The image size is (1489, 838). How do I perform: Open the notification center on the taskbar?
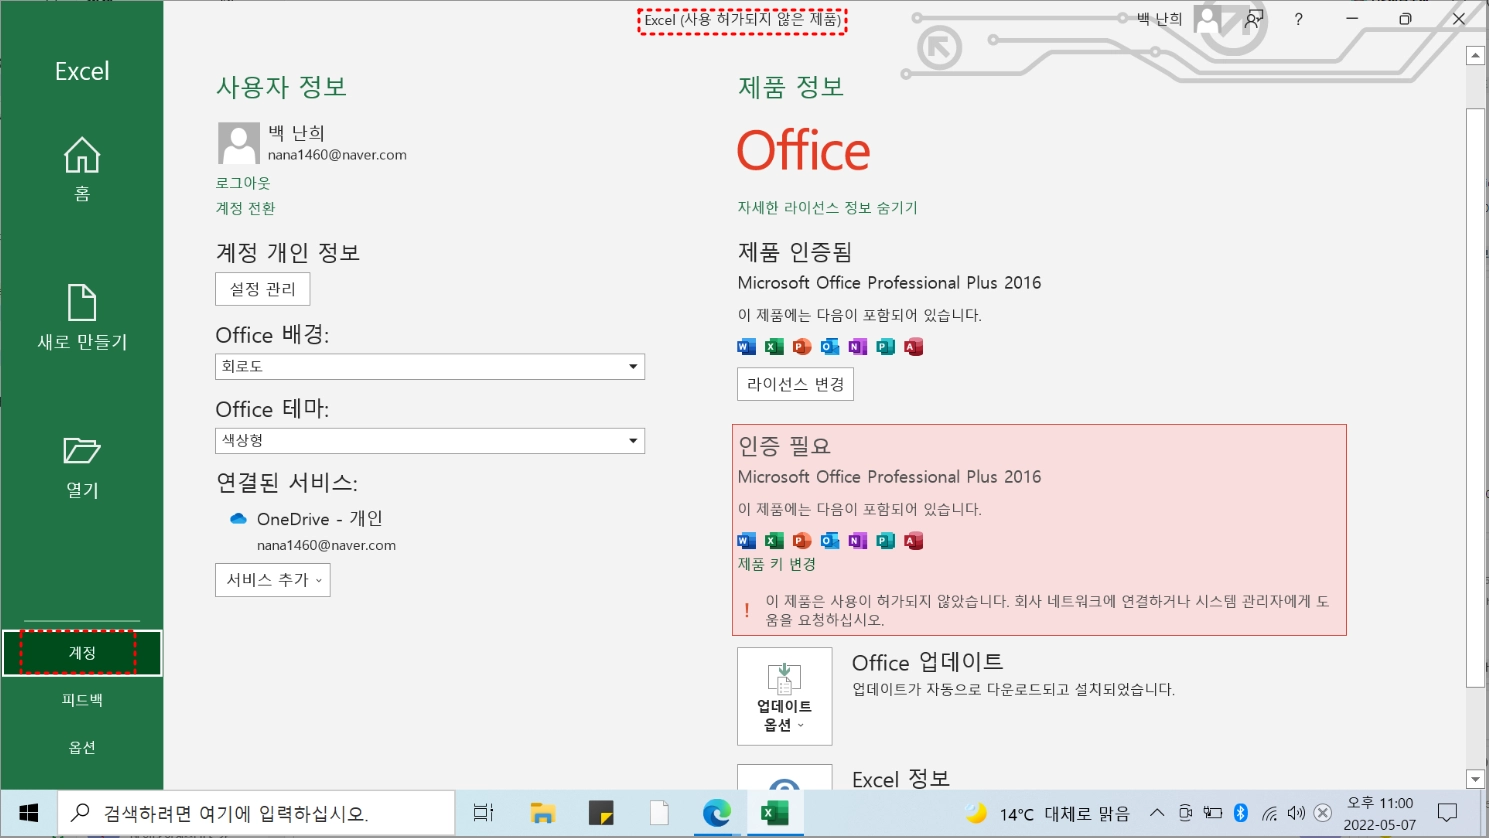tap(1447, 813)
